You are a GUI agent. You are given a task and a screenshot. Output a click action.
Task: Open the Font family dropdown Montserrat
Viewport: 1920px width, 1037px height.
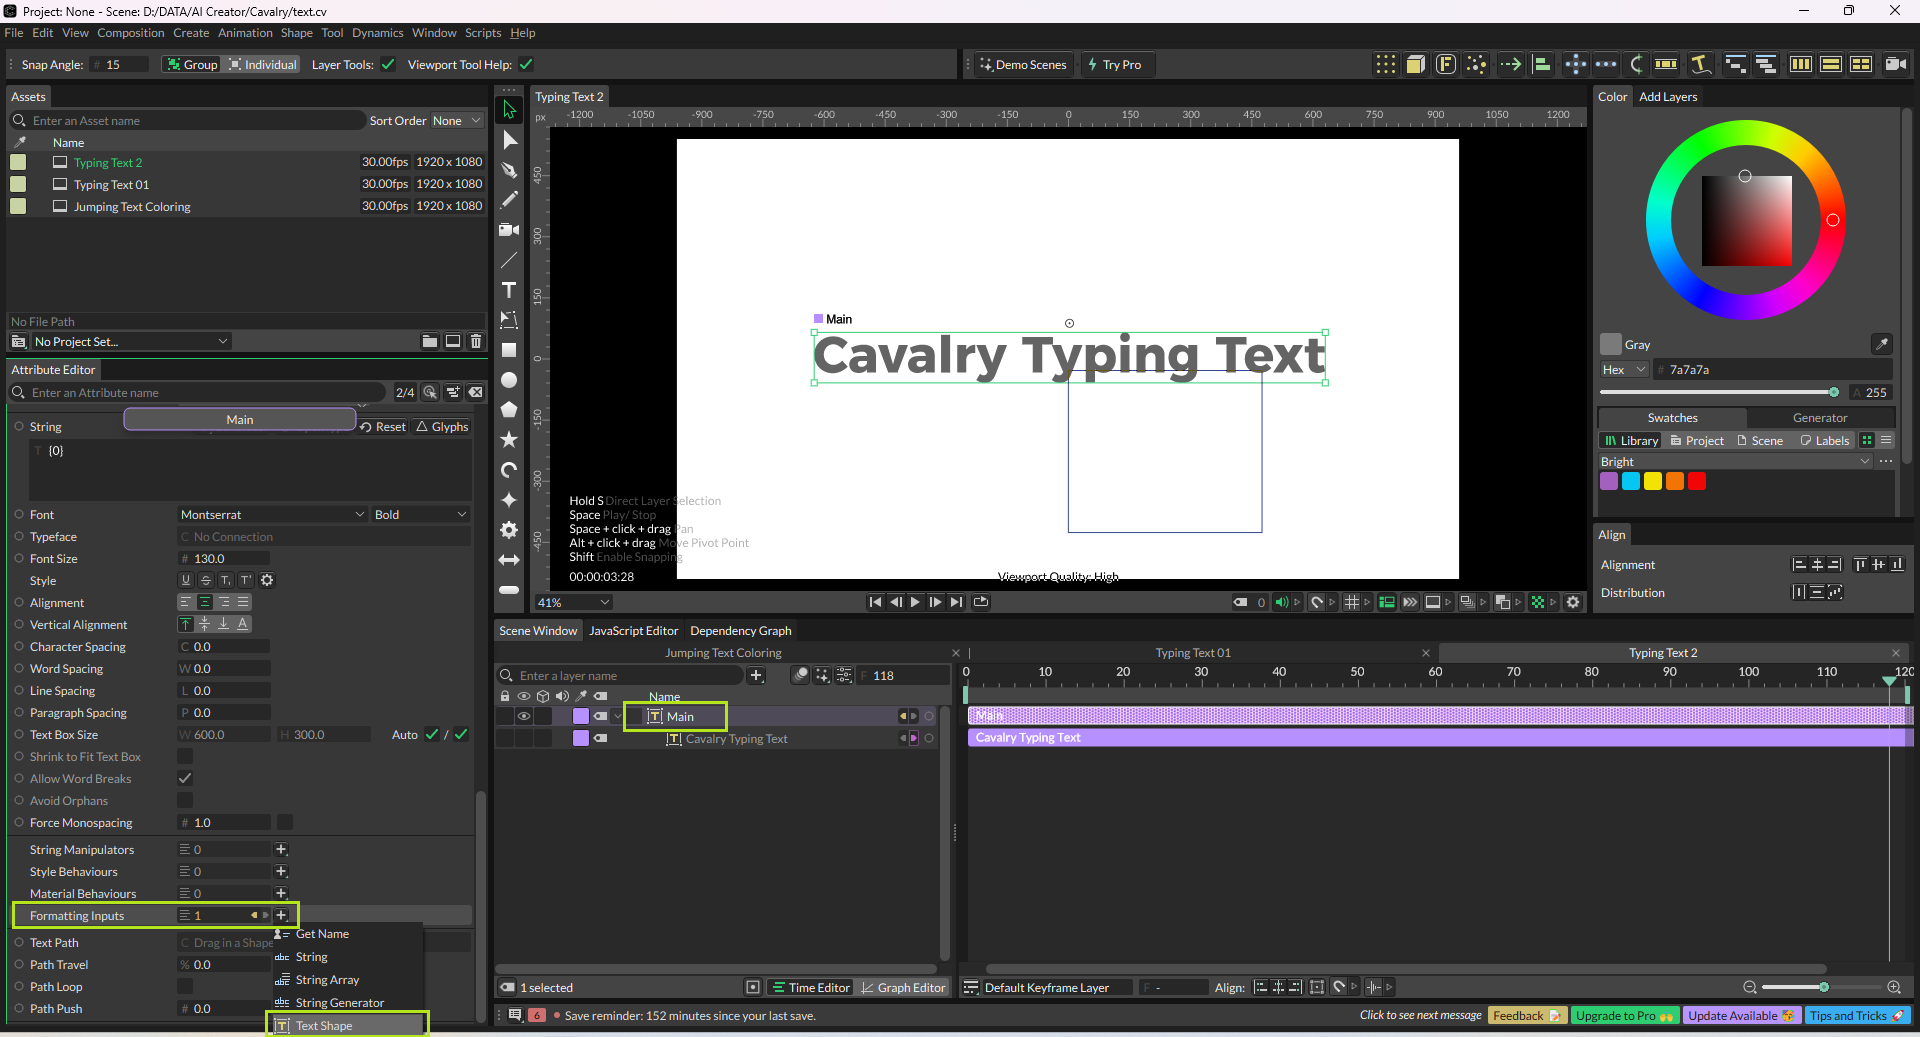[272, 515]
